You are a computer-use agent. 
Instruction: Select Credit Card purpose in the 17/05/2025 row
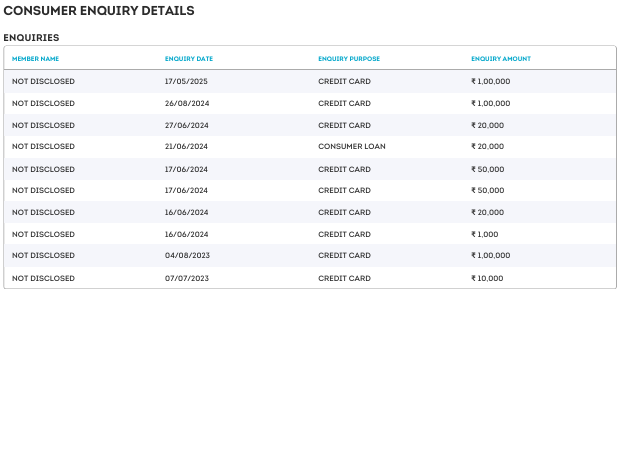click(344, 81)
